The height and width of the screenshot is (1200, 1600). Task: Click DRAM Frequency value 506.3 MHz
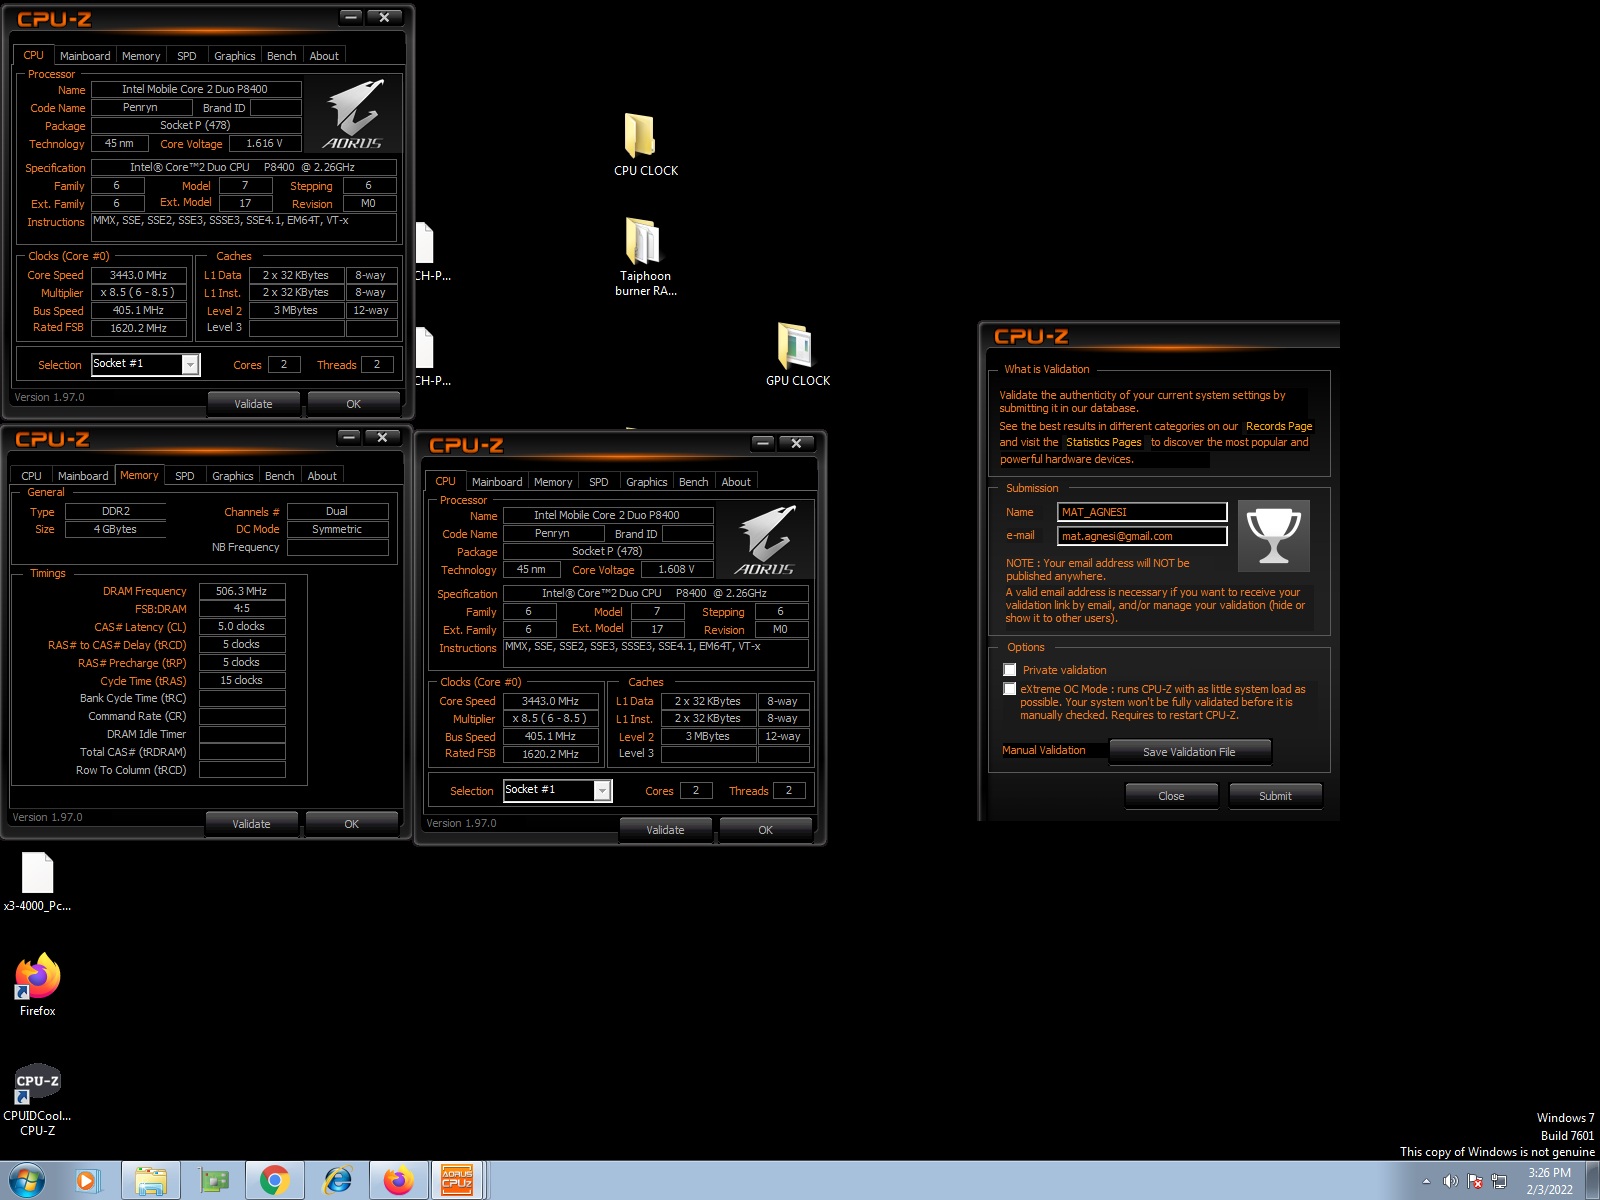click(242, 591)
